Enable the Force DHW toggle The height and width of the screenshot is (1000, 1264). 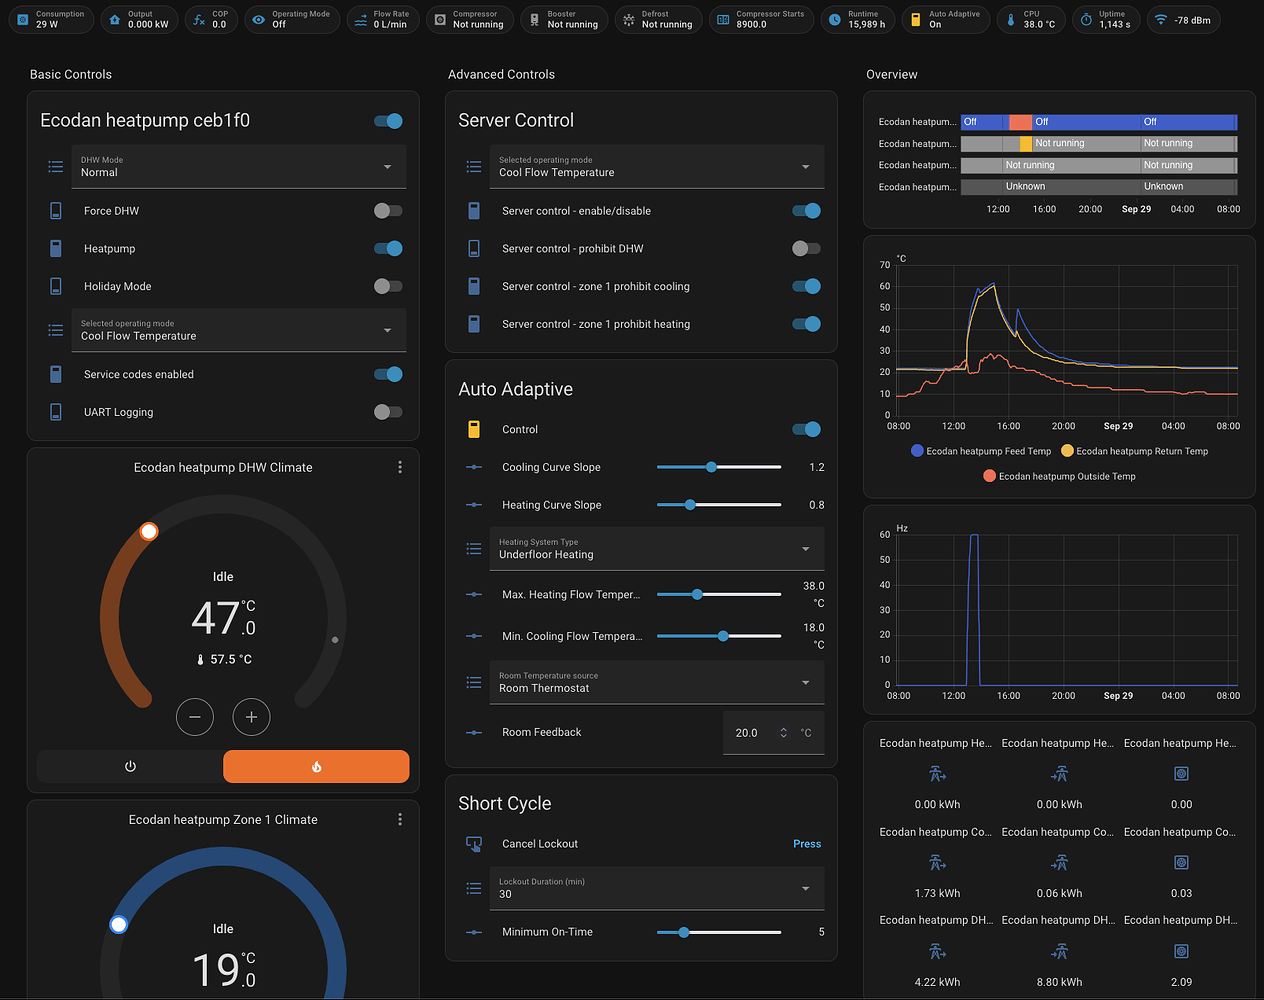[388, 211]
